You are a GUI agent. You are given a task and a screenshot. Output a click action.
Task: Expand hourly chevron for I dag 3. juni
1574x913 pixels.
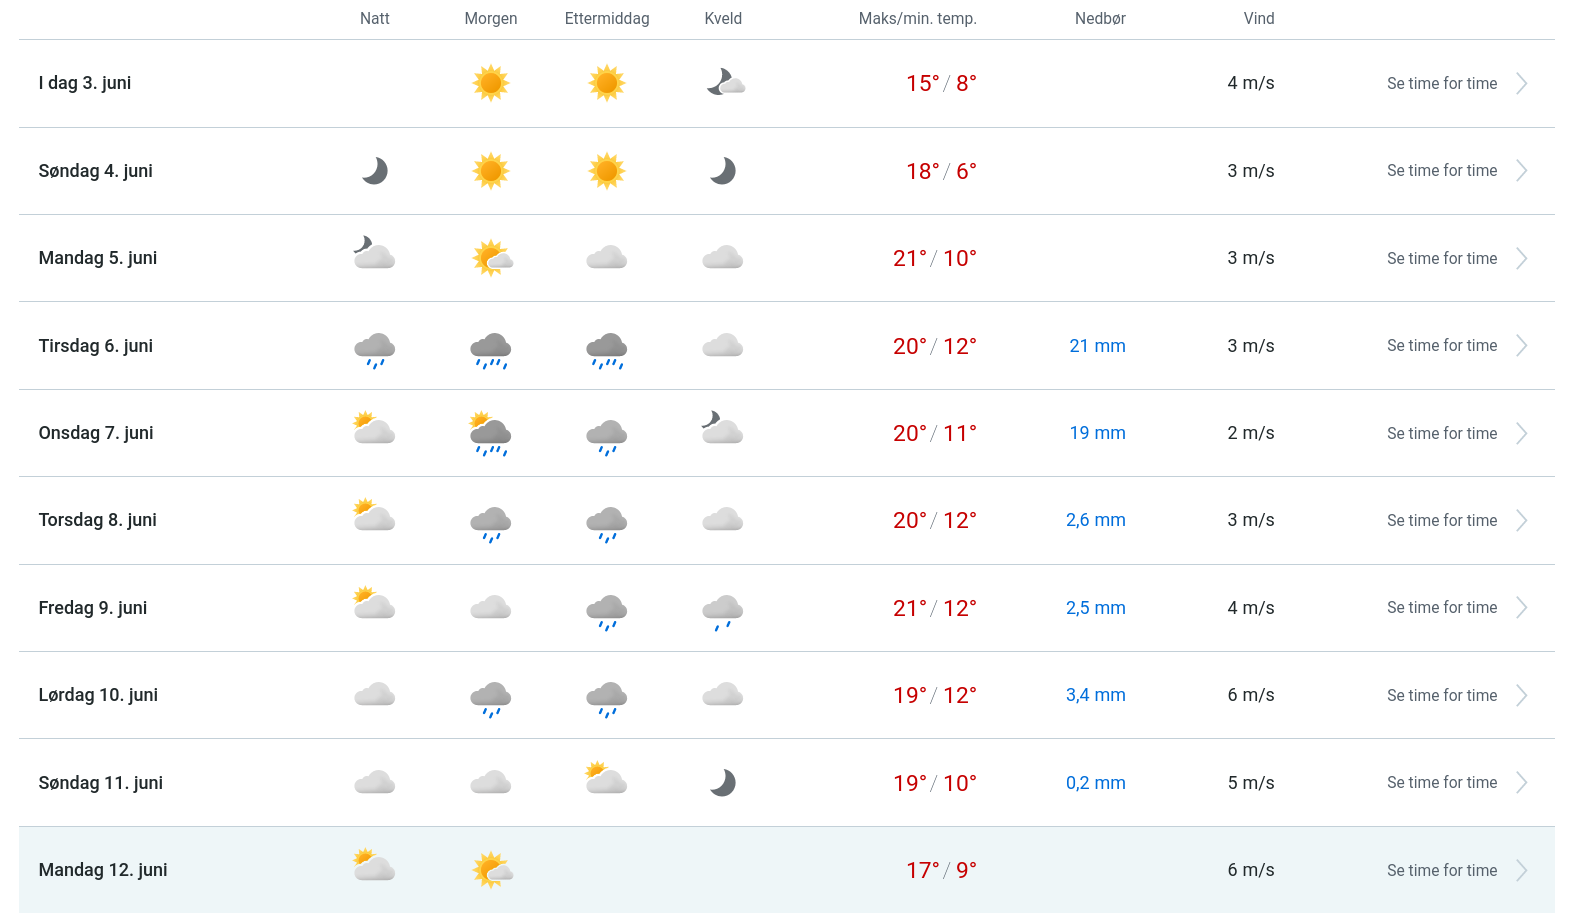point(1521,84)
